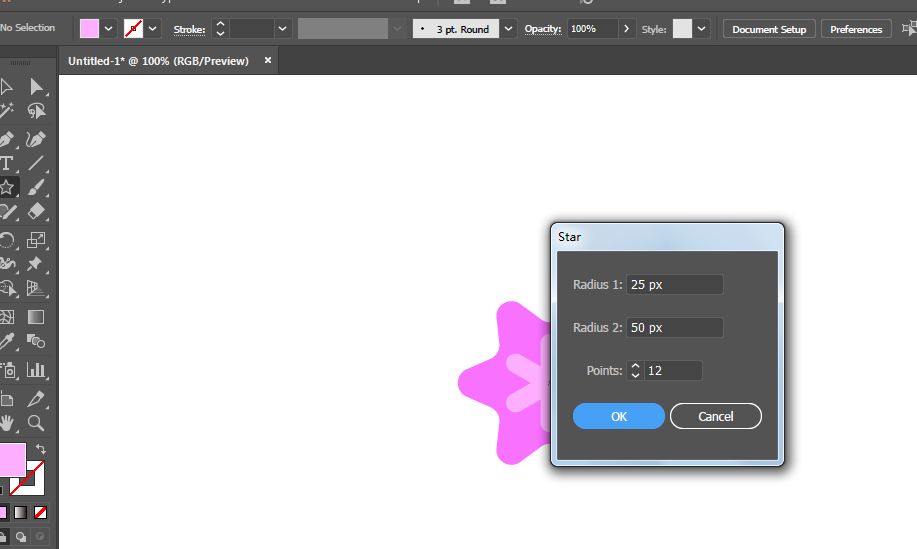
Task: Click the Points stepper arrows
Action: coord(635,371)
